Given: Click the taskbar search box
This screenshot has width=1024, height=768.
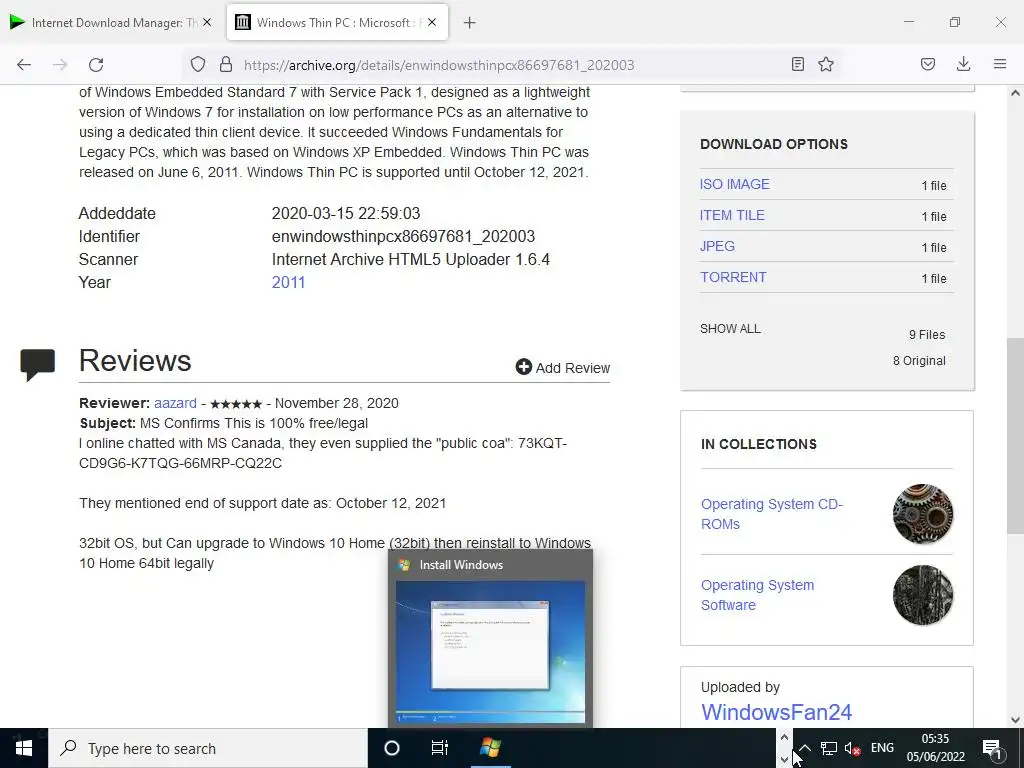Looking at the screenshot, I should 208,748.
